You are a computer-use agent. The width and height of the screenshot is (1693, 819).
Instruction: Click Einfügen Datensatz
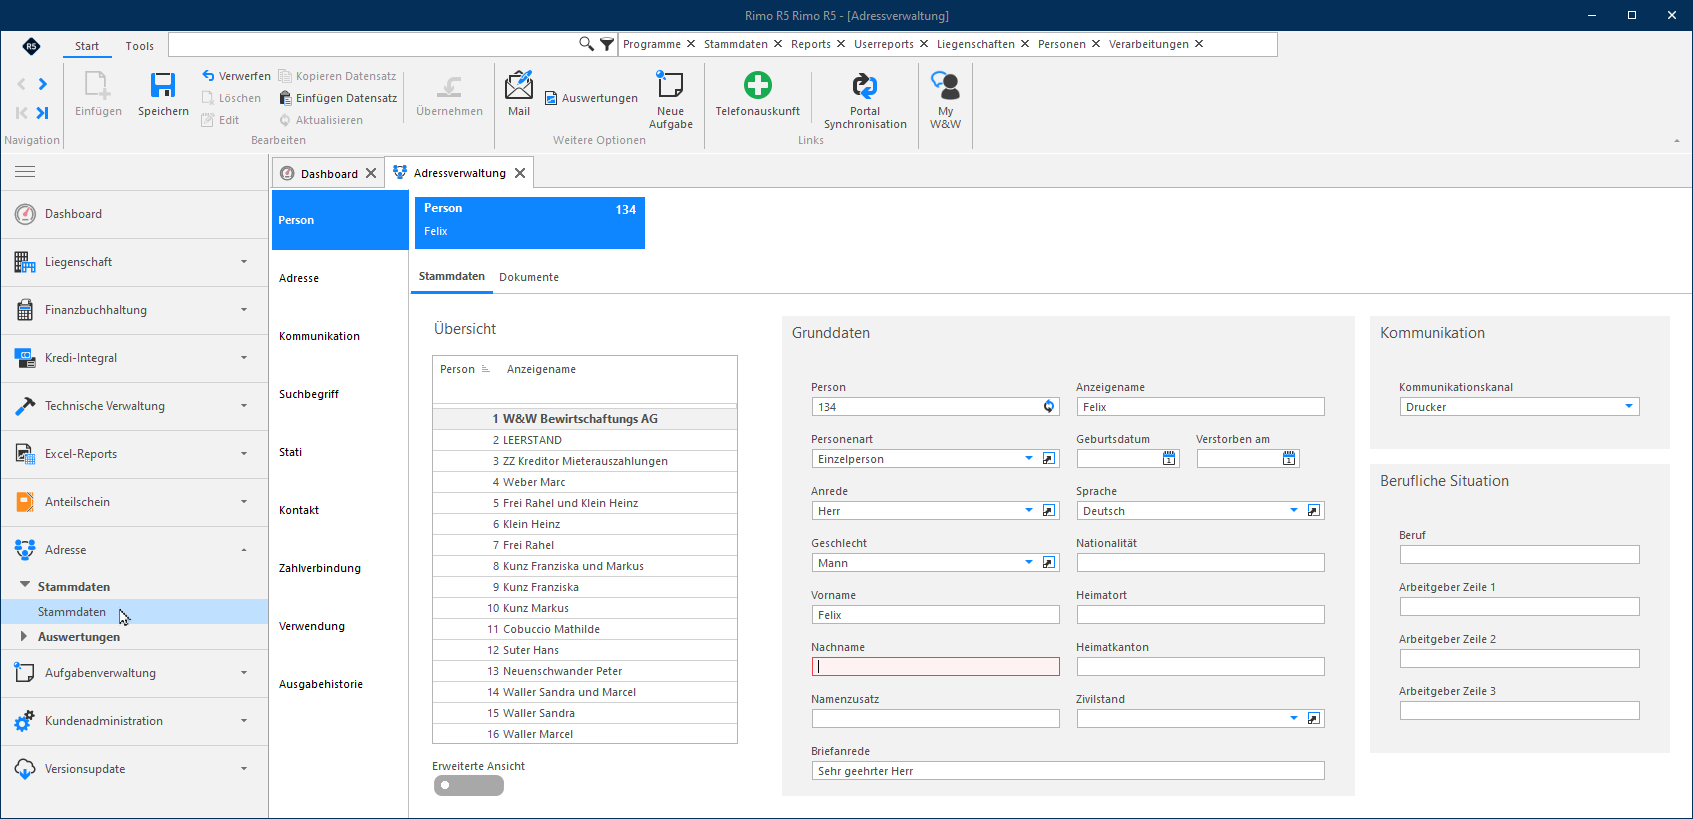[338, 98]
